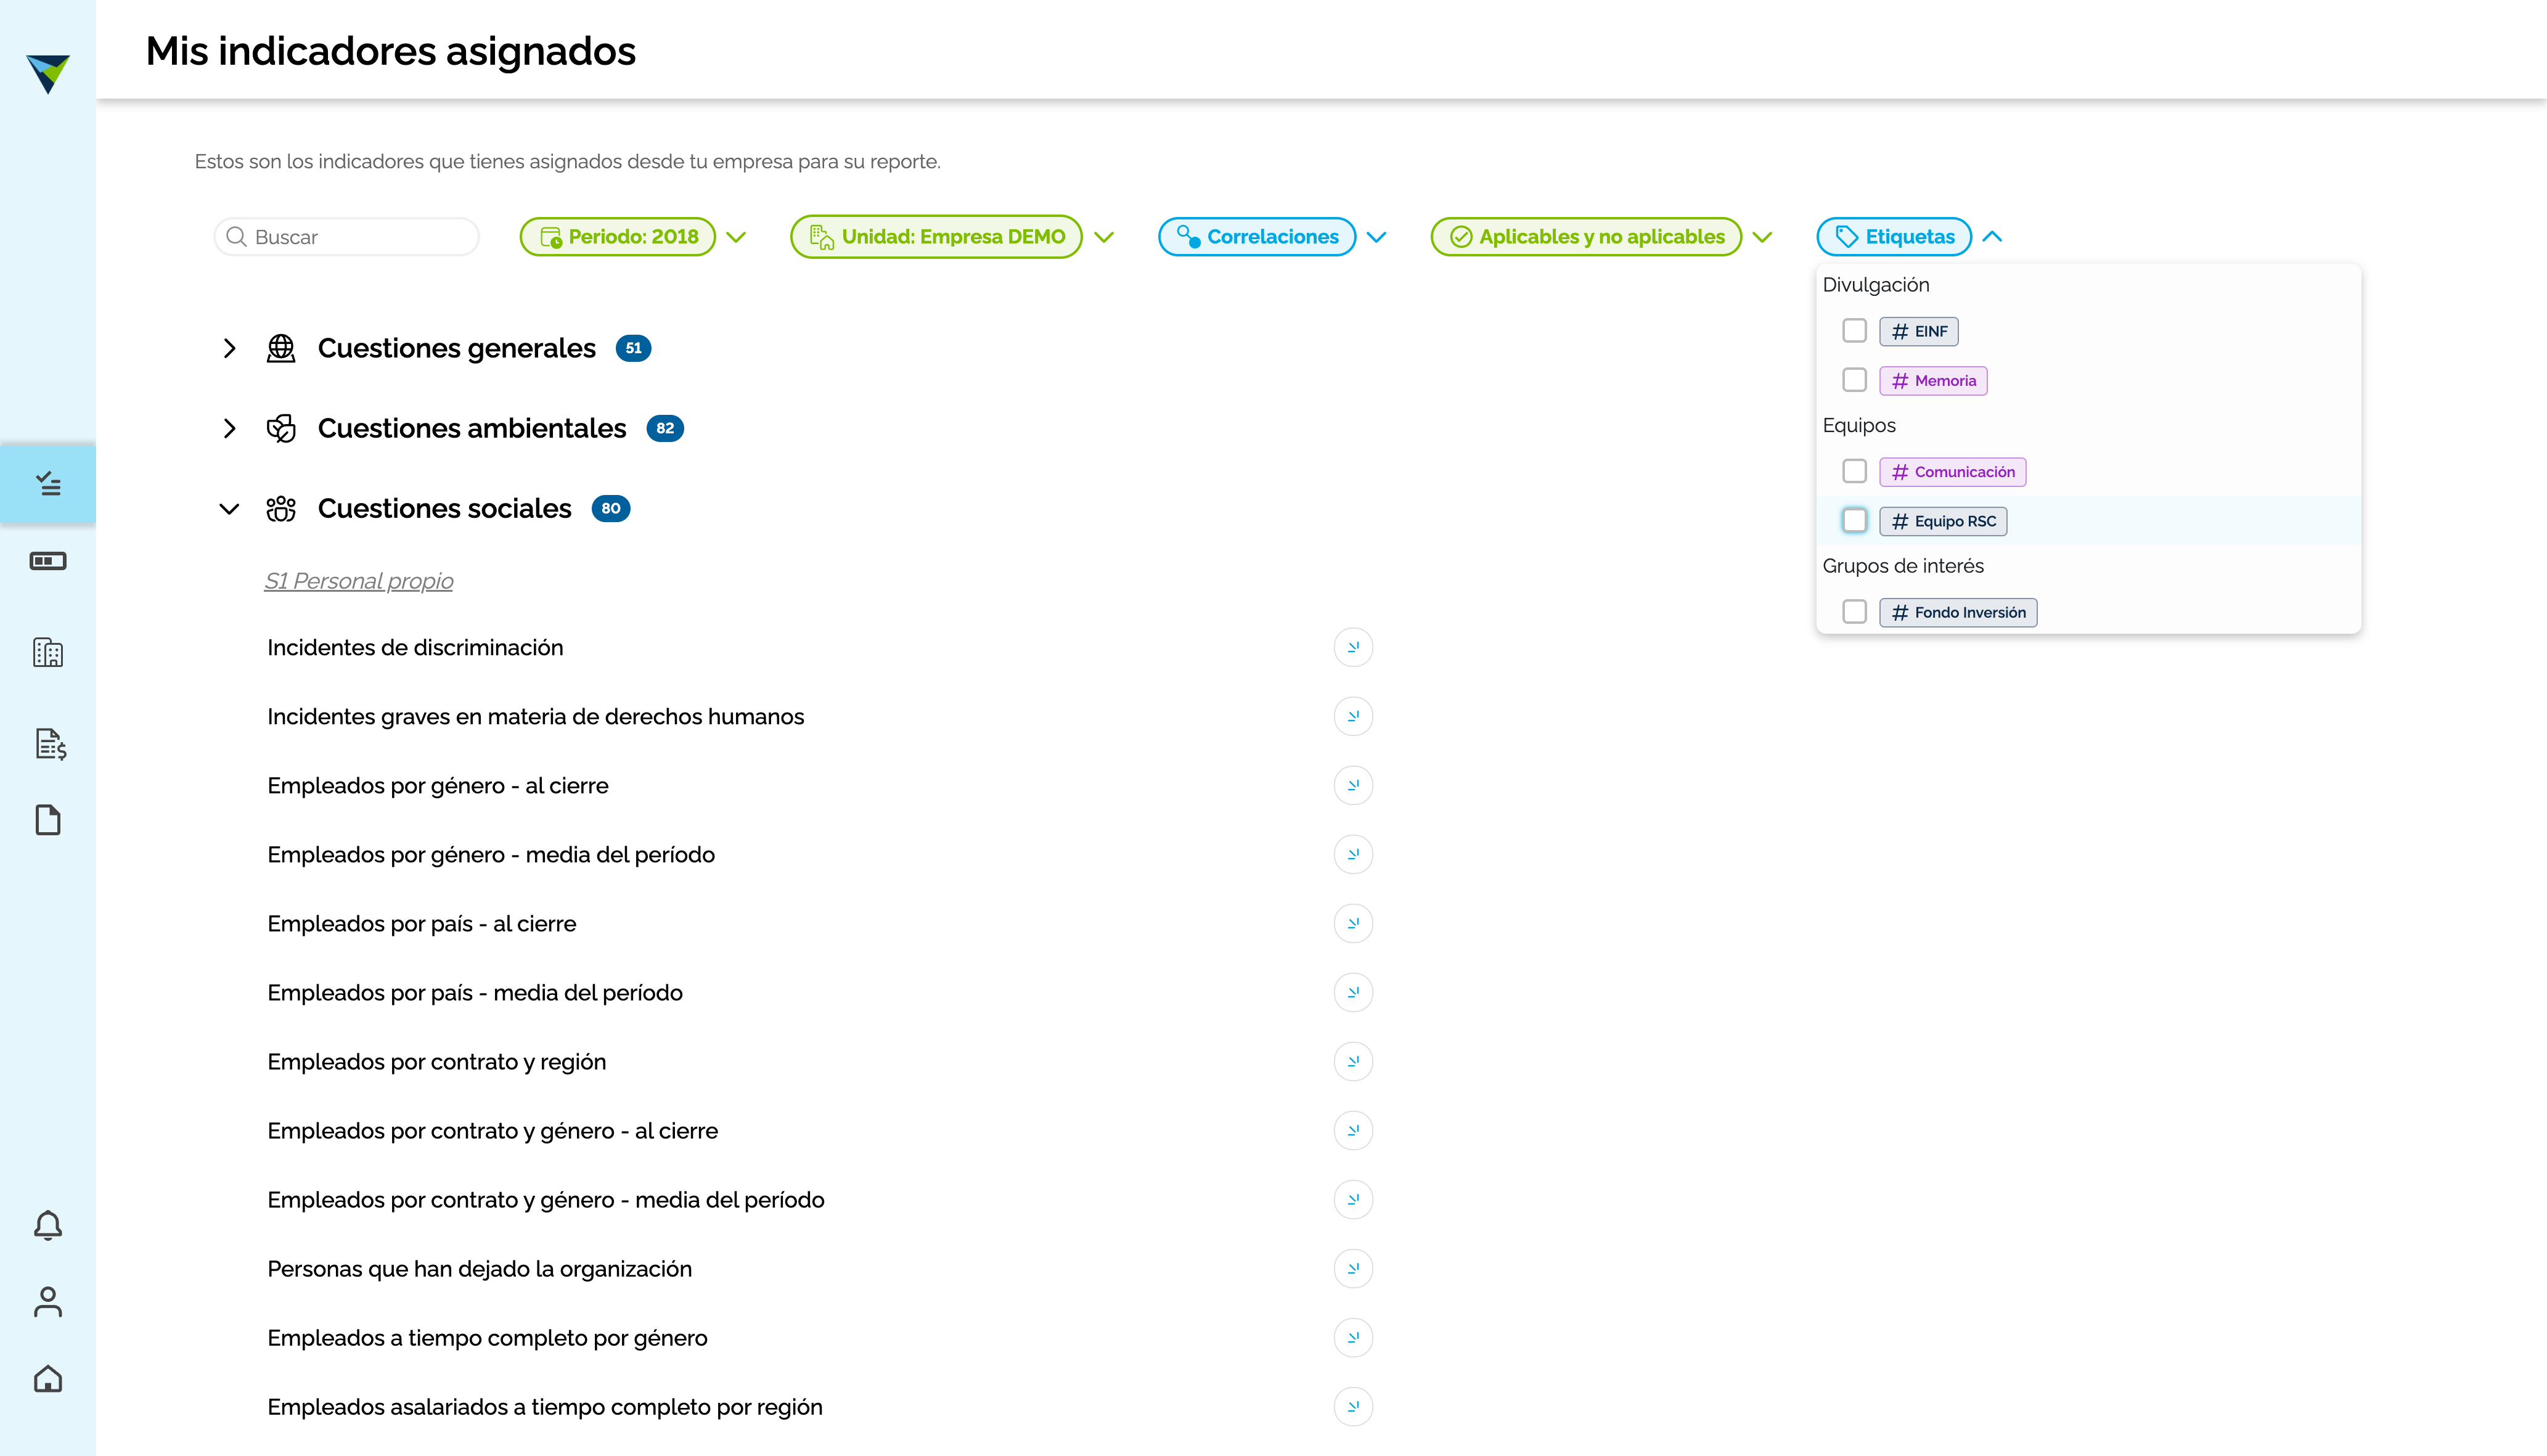2547x1456 pixels.
Task: Open the invoice document icon in sidebar
Action: [x=50, y=744]
